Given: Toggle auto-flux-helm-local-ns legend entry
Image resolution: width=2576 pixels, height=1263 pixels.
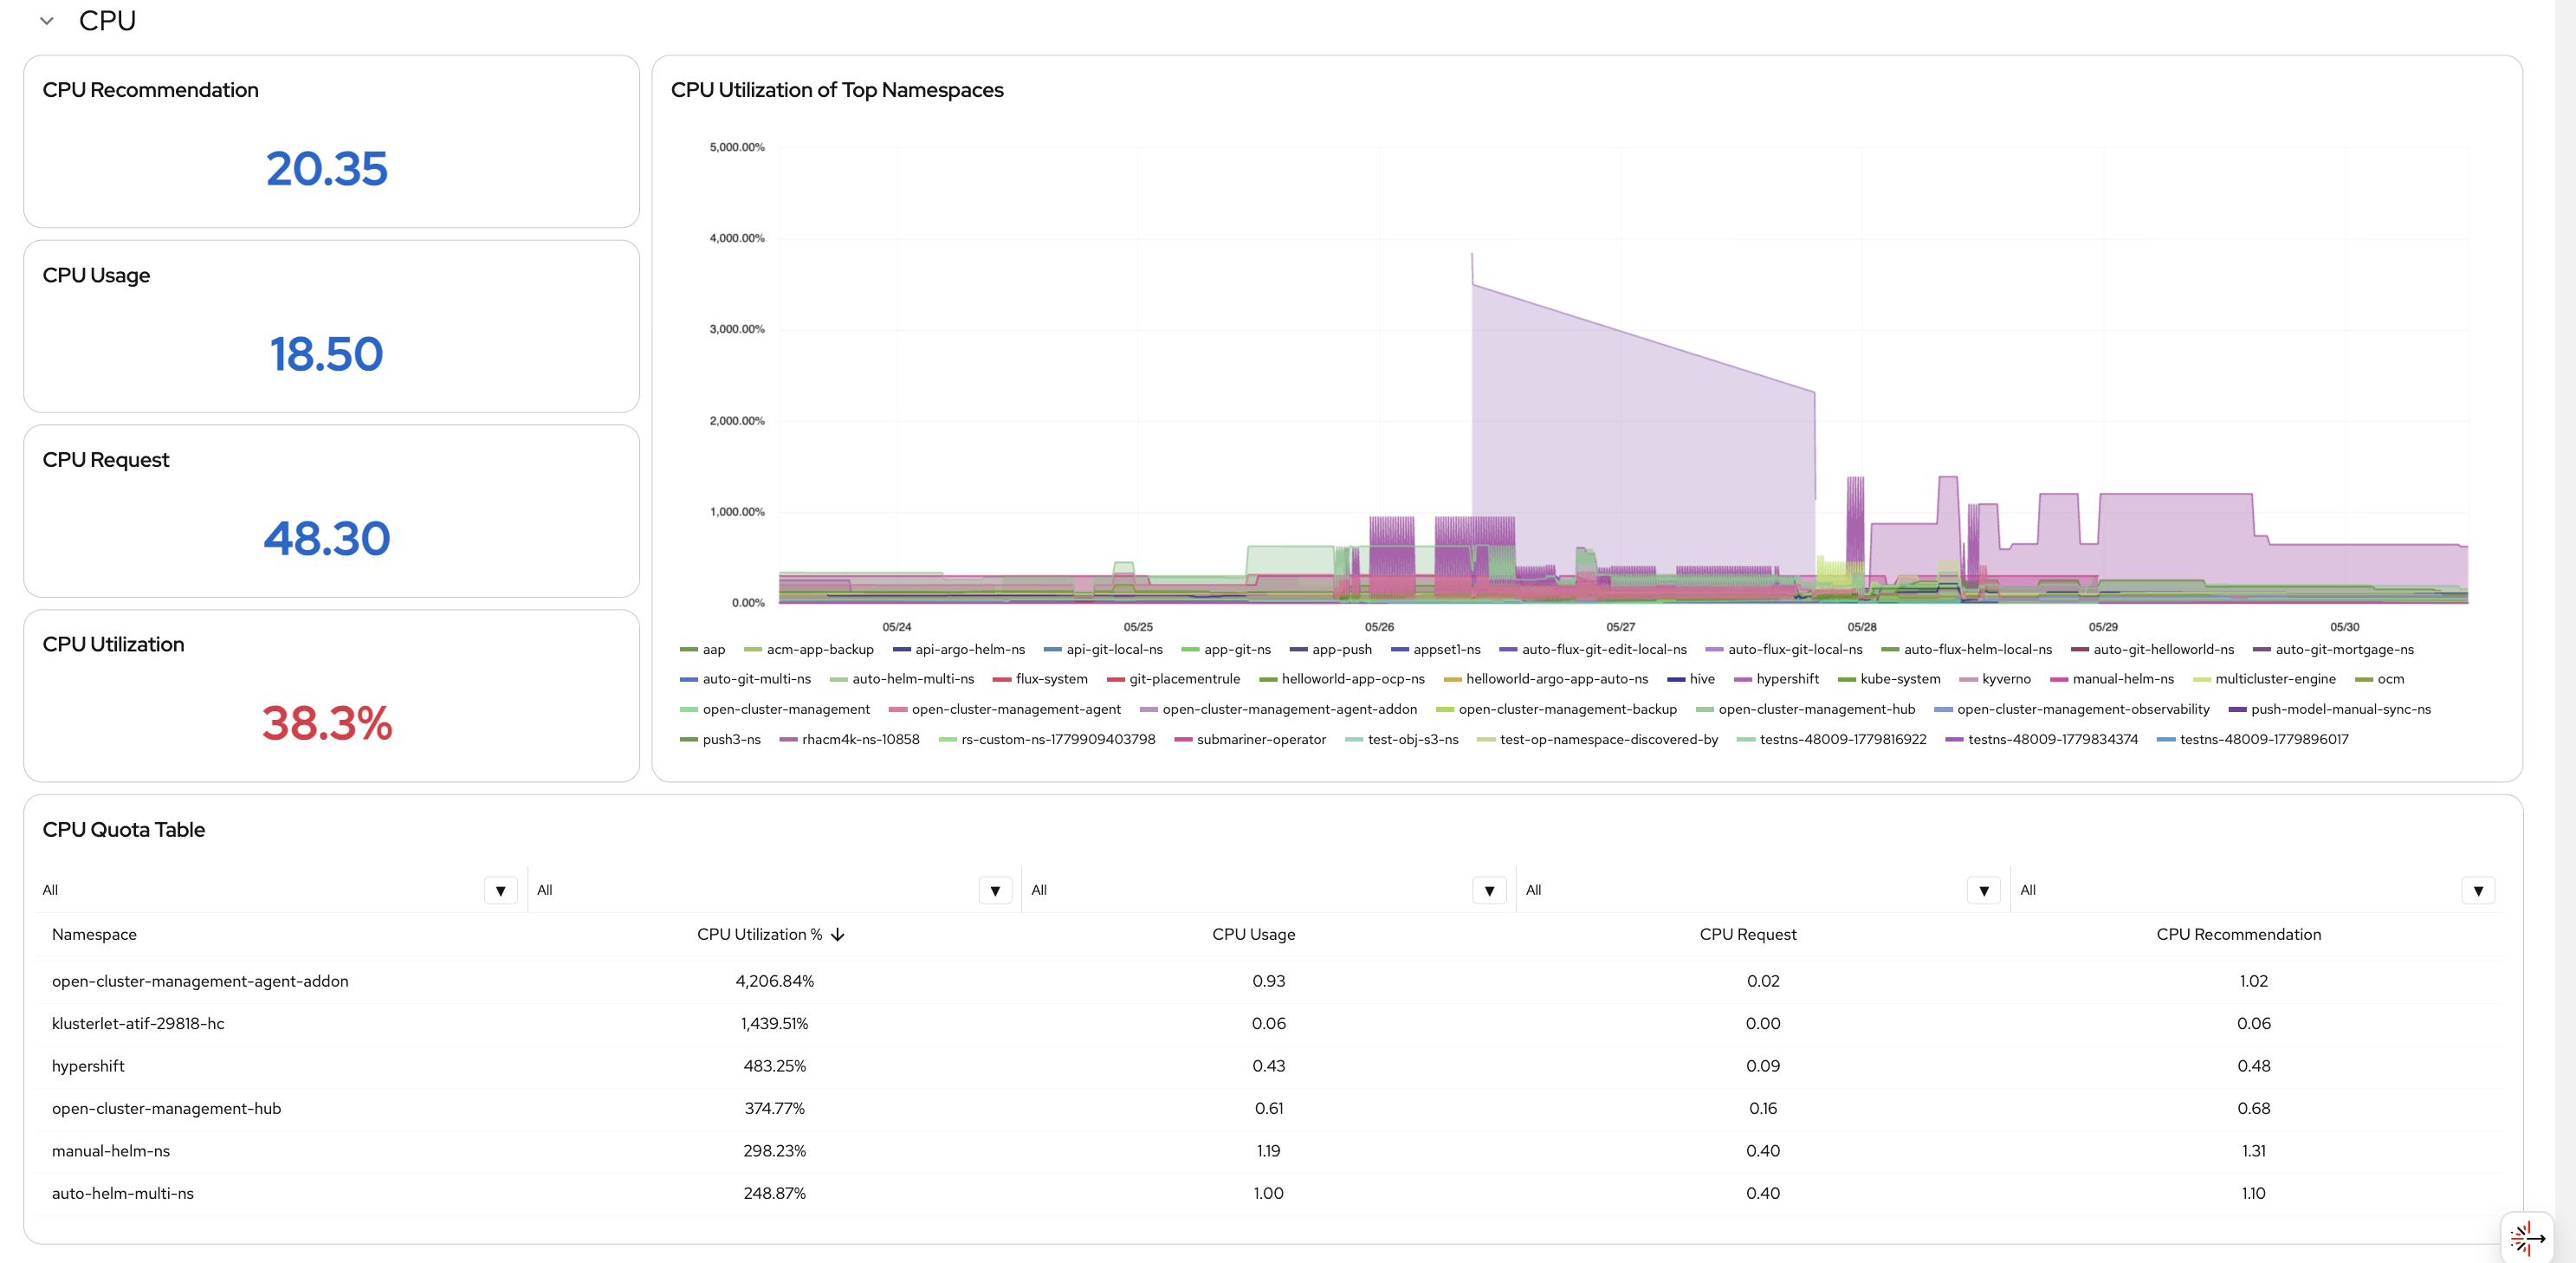Looking at the screenshot, I should (x=1966, y=649).
